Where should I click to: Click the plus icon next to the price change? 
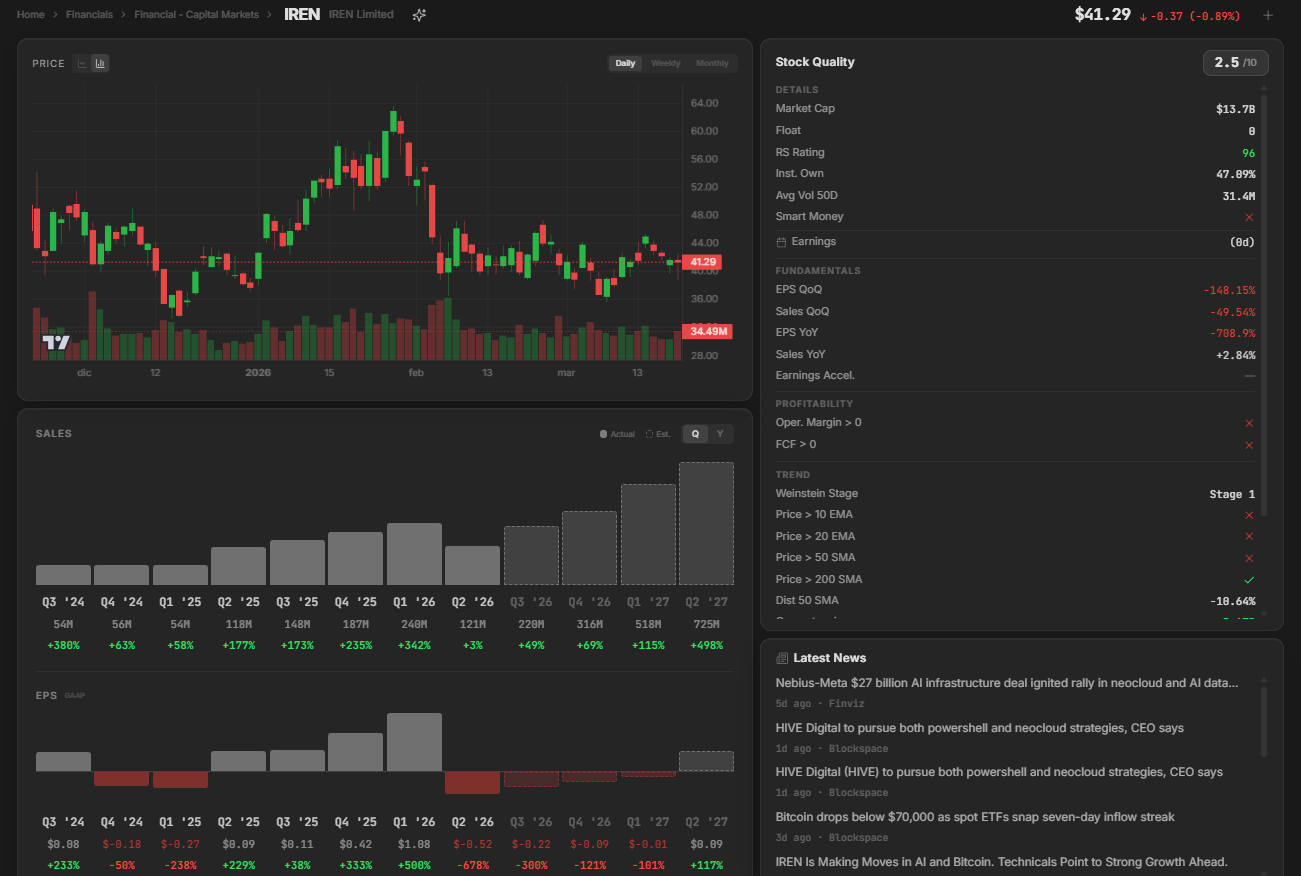1268,15
